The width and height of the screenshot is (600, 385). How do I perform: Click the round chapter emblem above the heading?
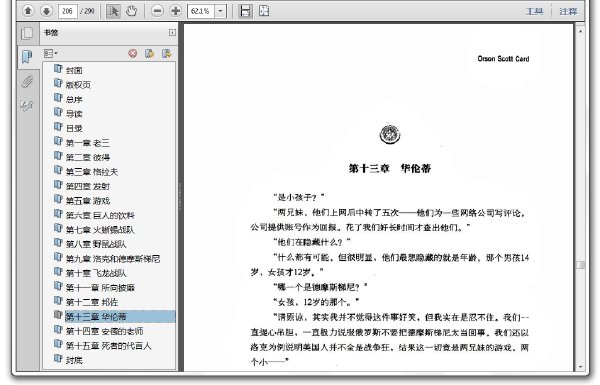[x=390, y=135]
